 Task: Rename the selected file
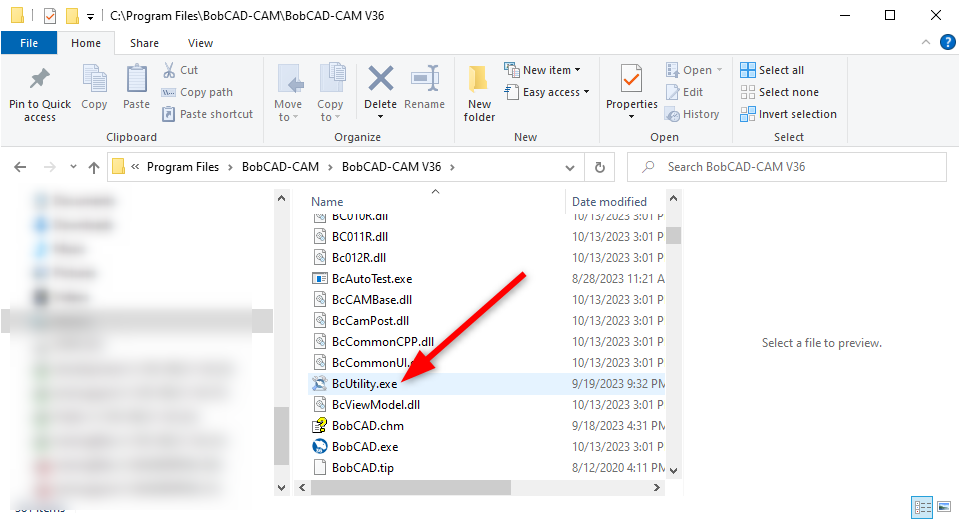[424, 88]
